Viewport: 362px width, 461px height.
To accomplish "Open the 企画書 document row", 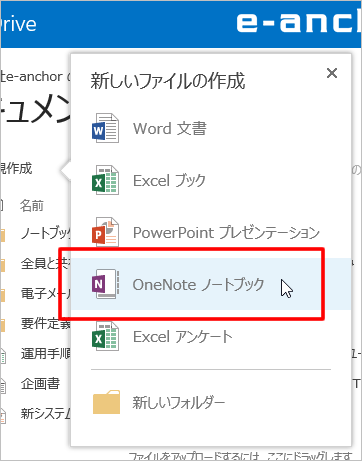I will [40, 384].
